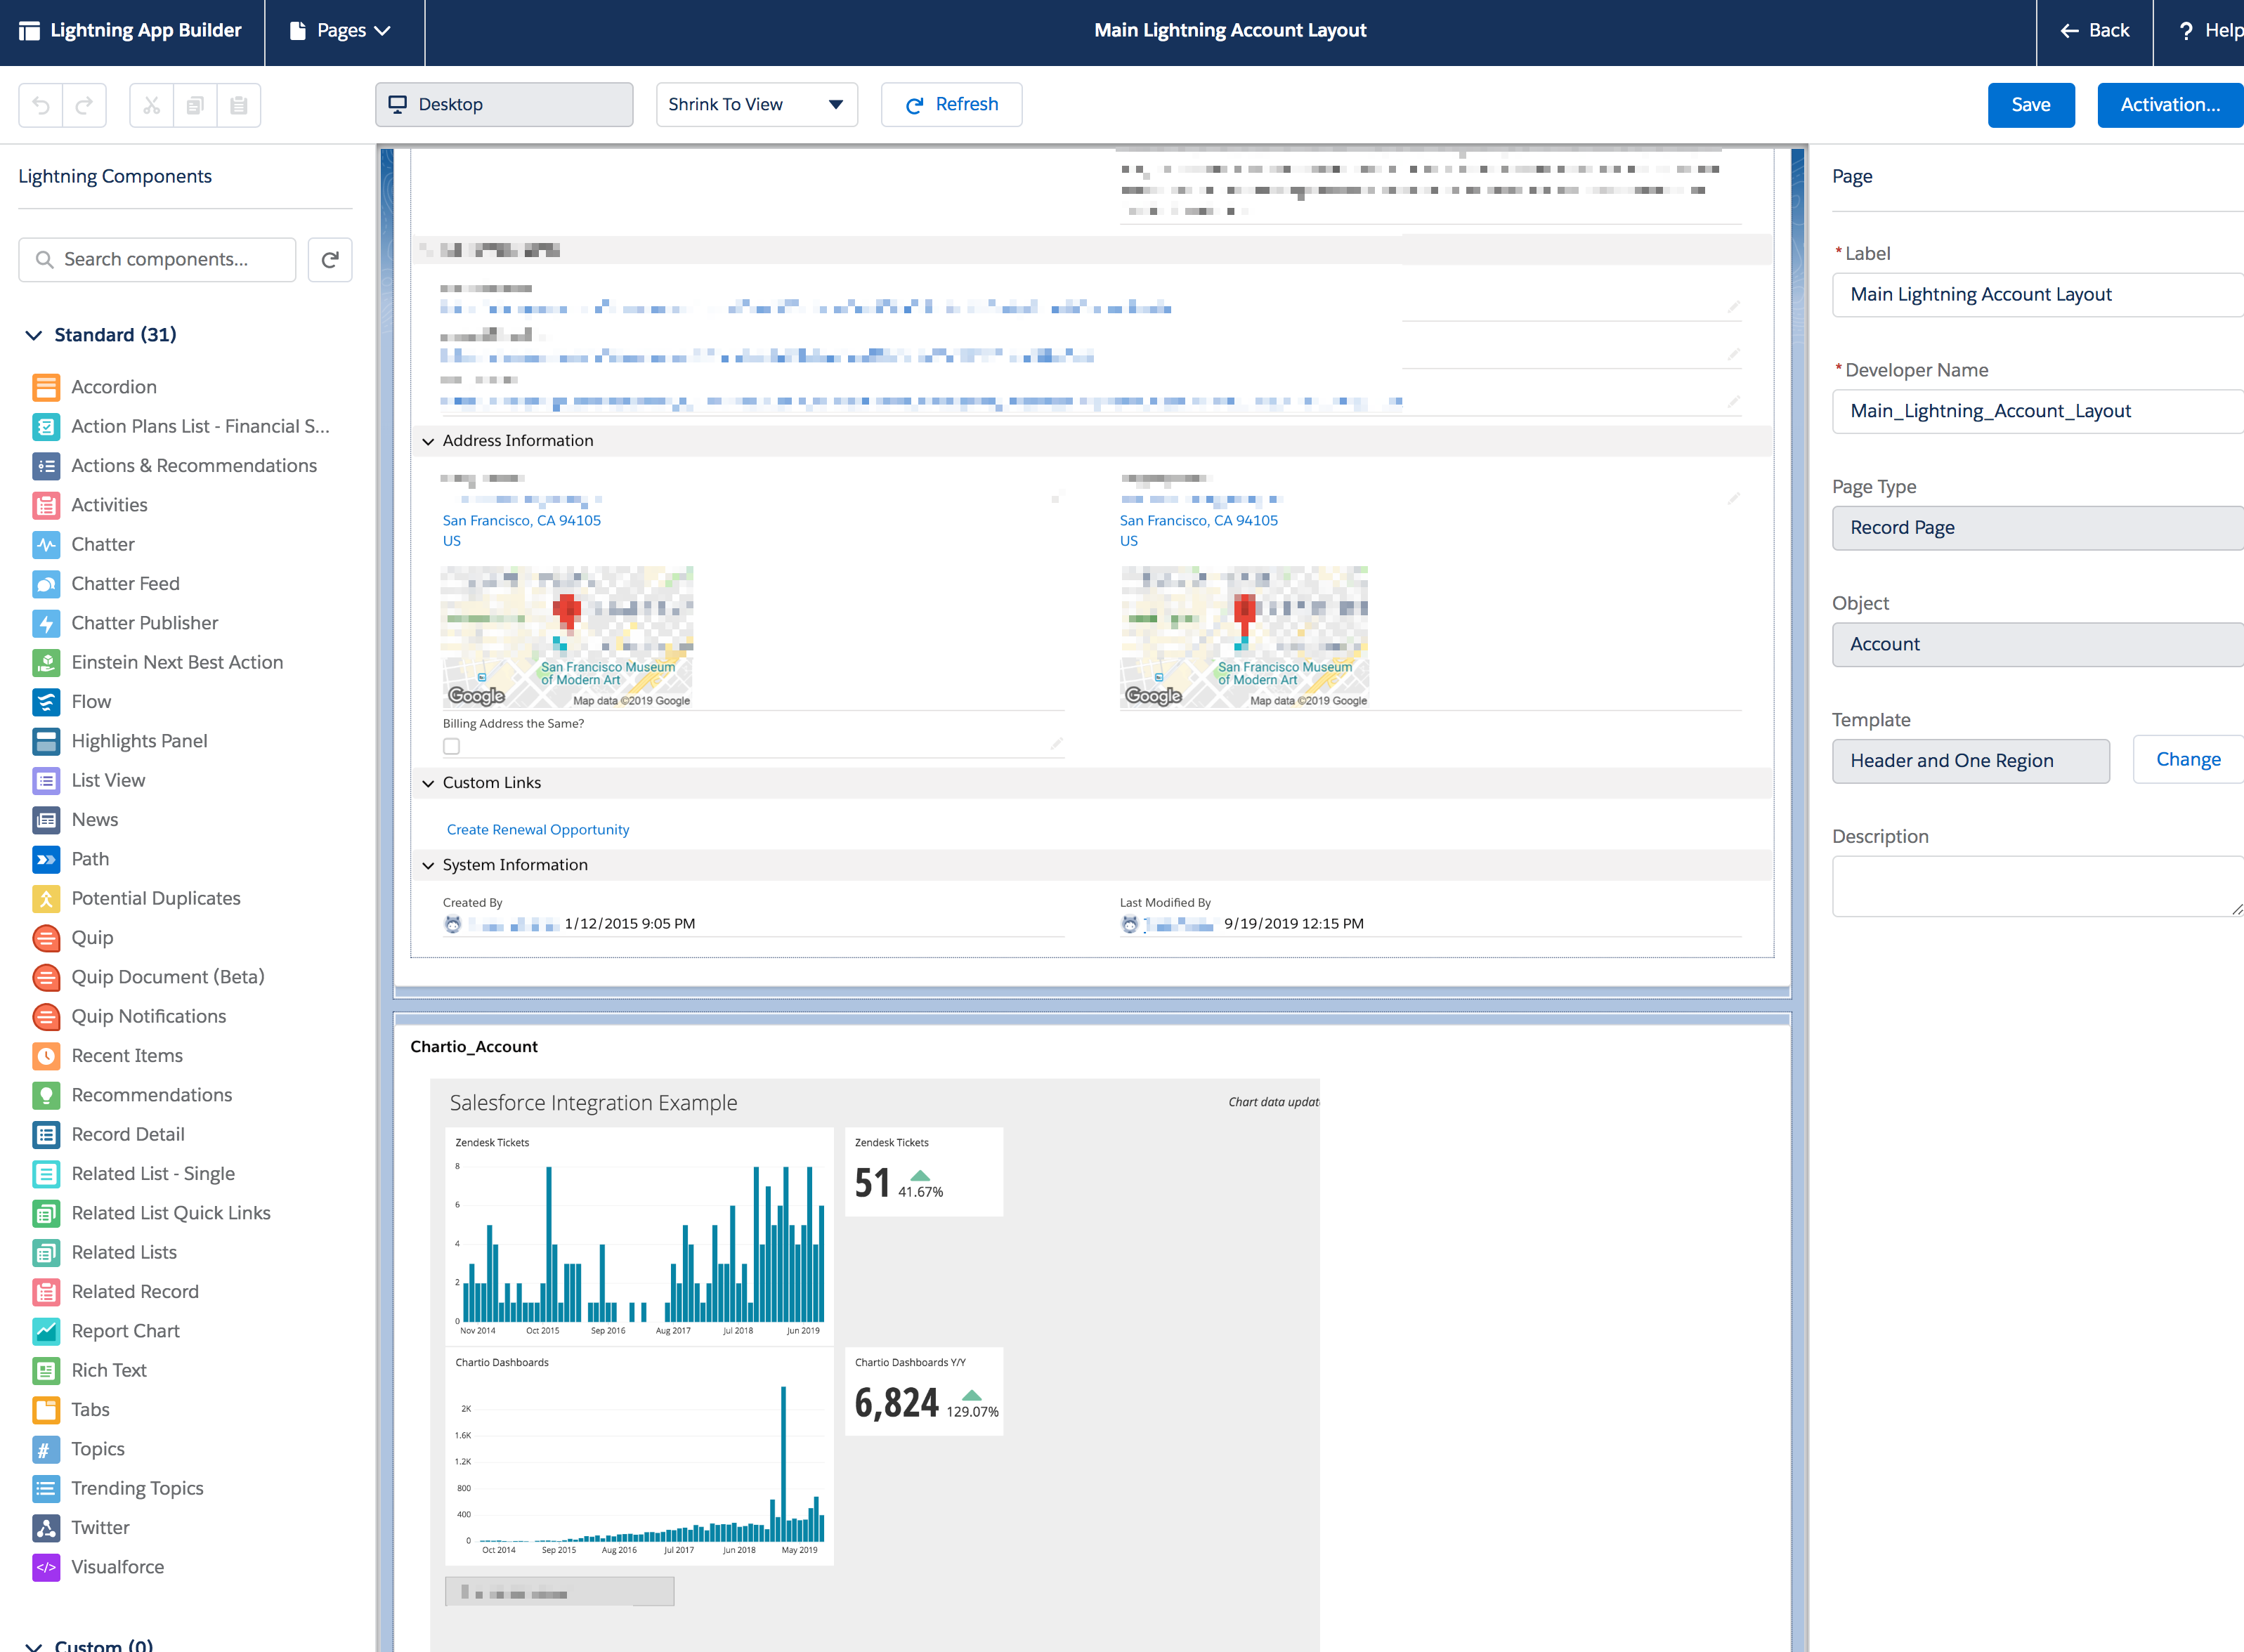Click the Description text area
This screenshot has width=2244, height=1652.
(2038, 886)
